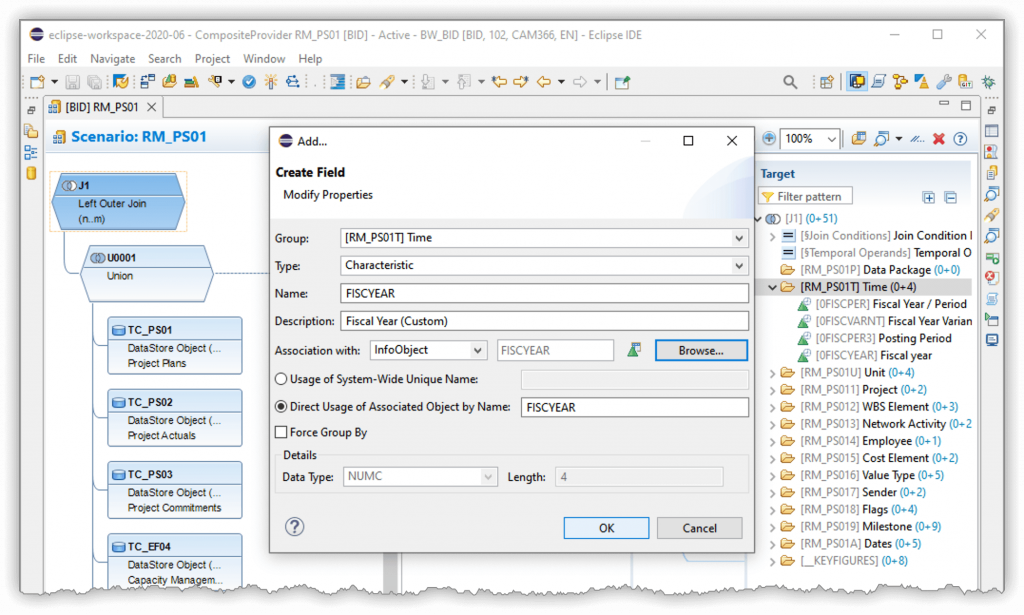Image resolution: width=1024 pixels, height=615 pixels.
Task: Select the TC_PS02 Project Actuals node
Action: click(174, 418)
